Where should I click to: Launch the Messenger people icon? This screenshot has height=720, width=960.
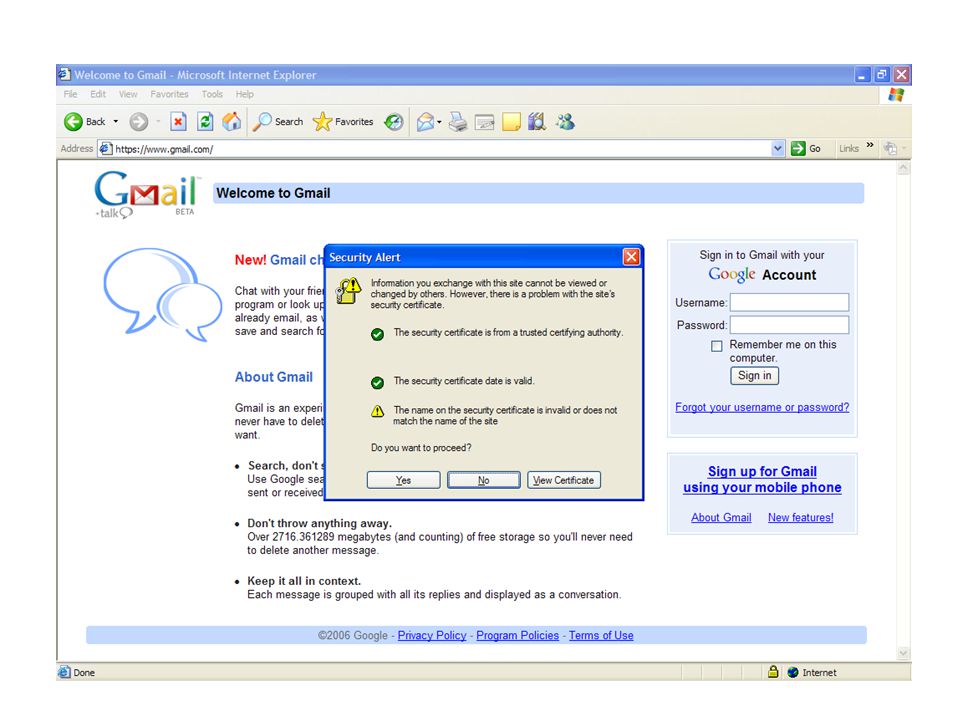tap(565, 122)
